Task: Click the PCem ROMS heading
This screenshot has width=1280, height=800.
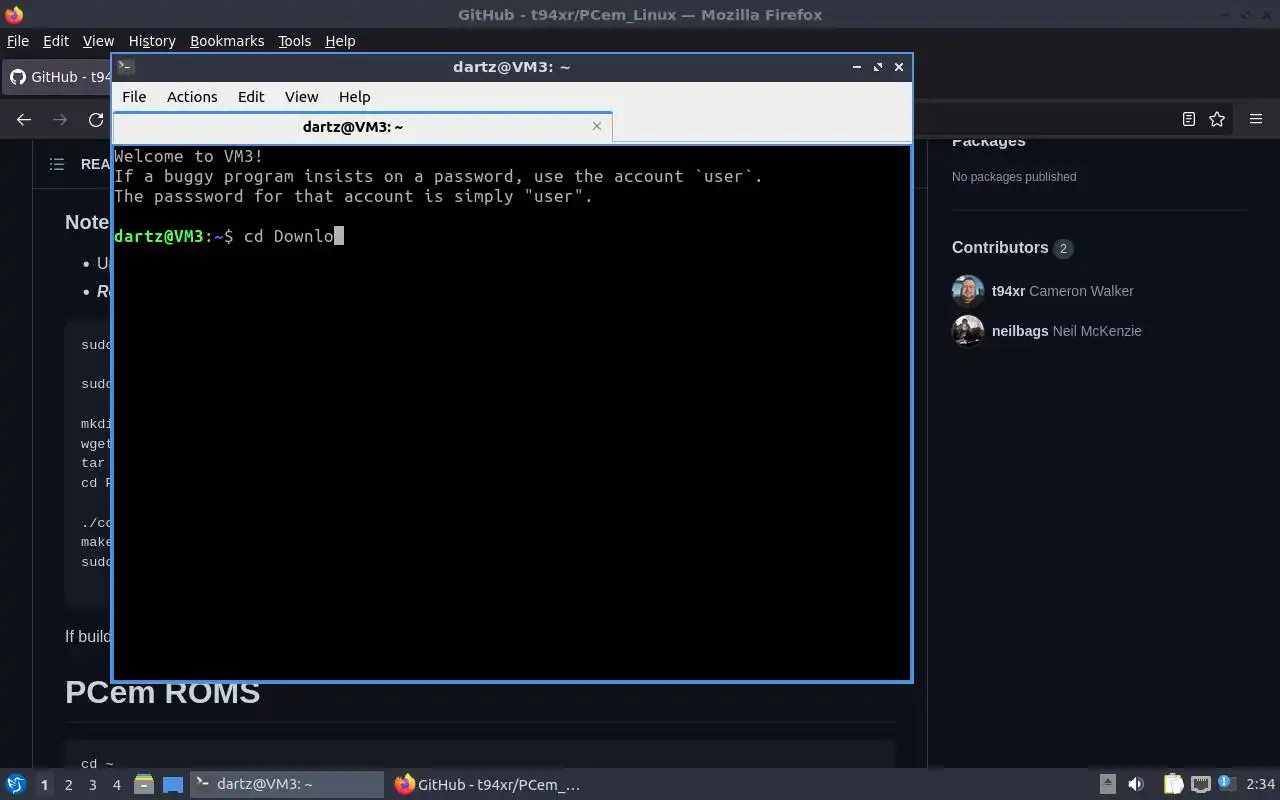Action: click(162, 692)
